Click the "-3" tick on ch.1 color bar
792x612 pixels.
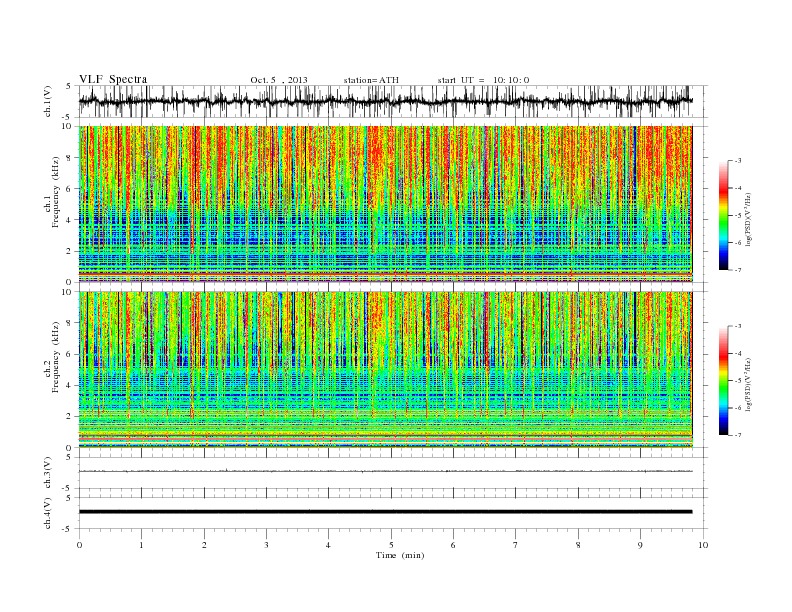(738, 161)
